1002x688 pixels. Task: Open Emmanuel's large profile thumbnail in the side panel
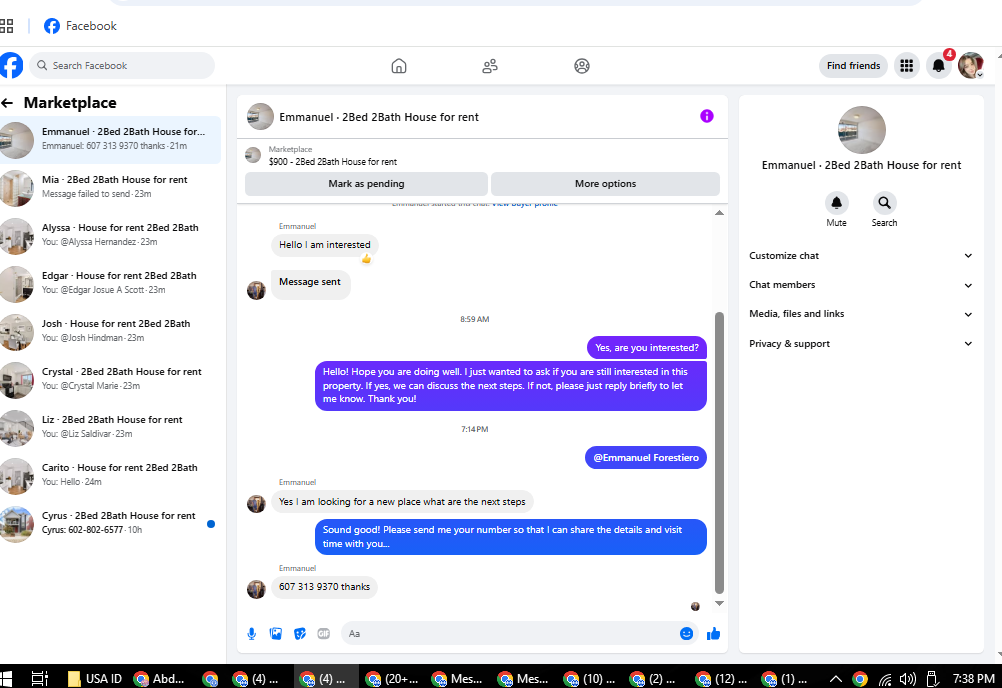[x=861, y=130]
